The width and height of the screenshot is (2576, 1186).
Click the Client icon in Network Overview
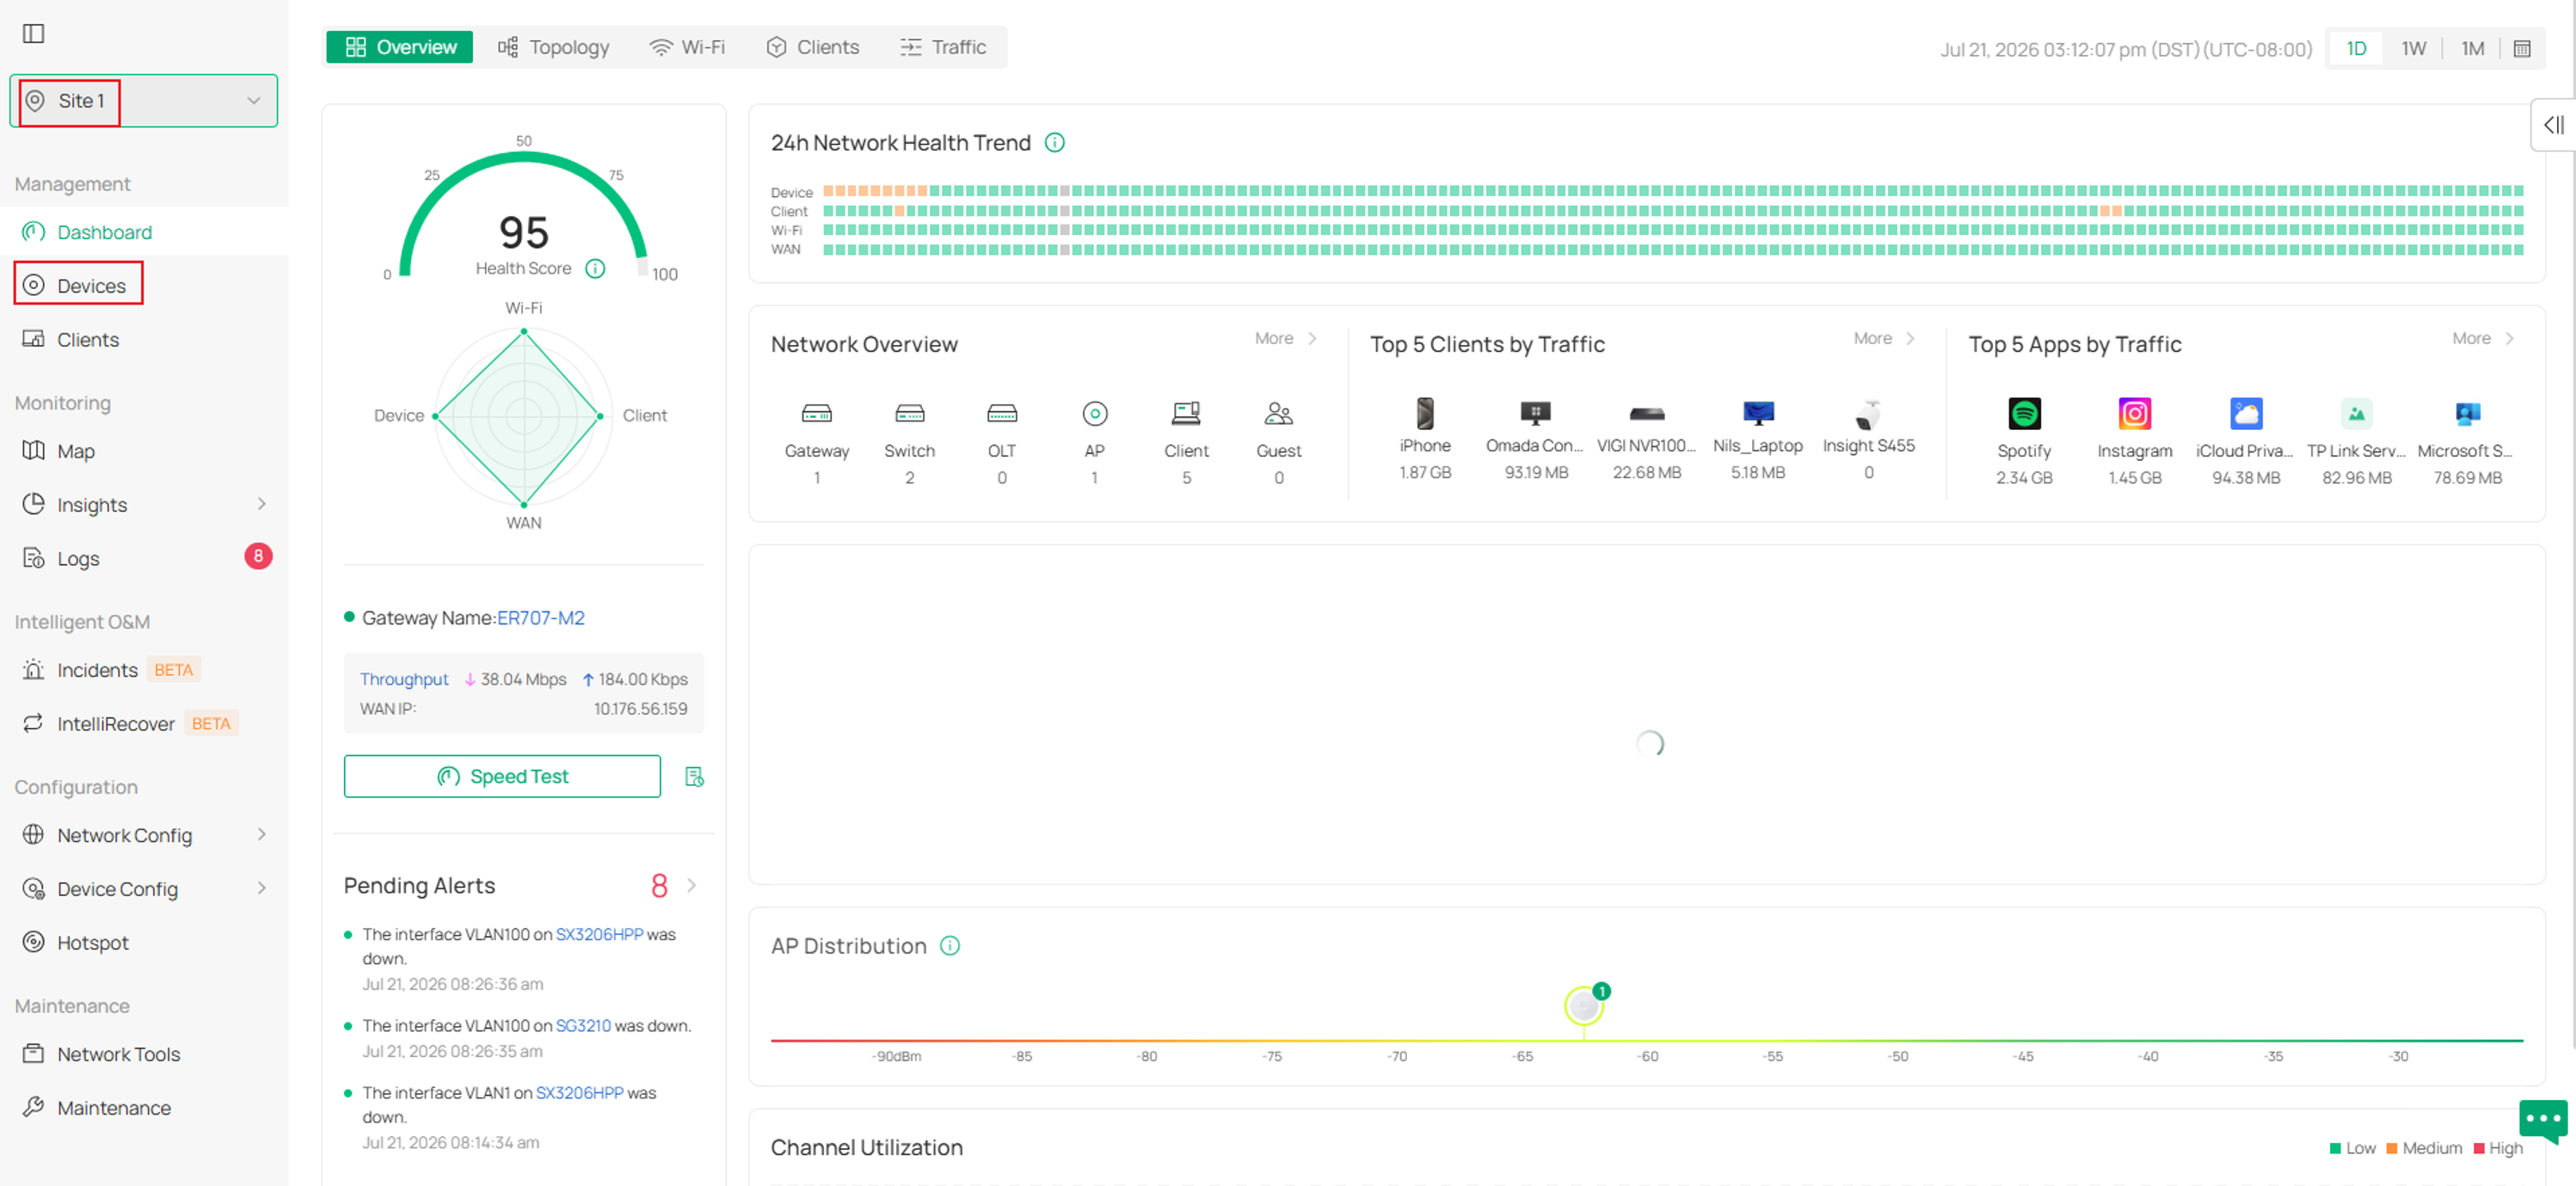point(1186,413)
